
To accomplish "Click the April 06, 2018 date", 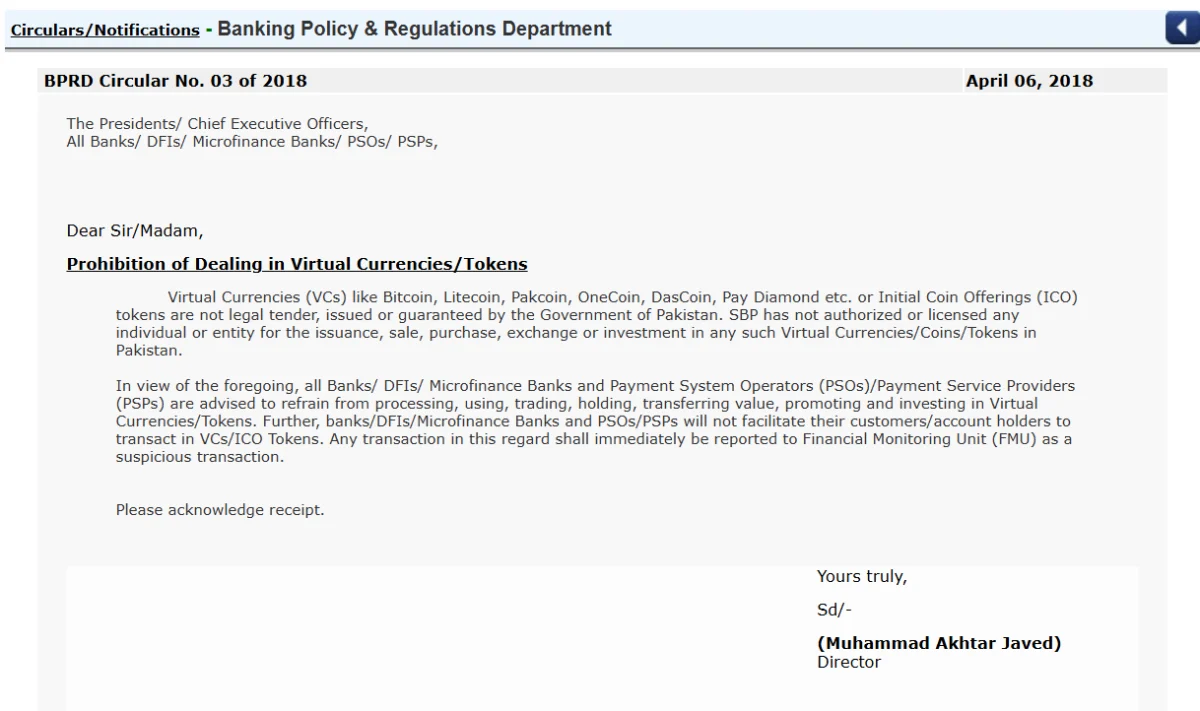I will 1029,81.
